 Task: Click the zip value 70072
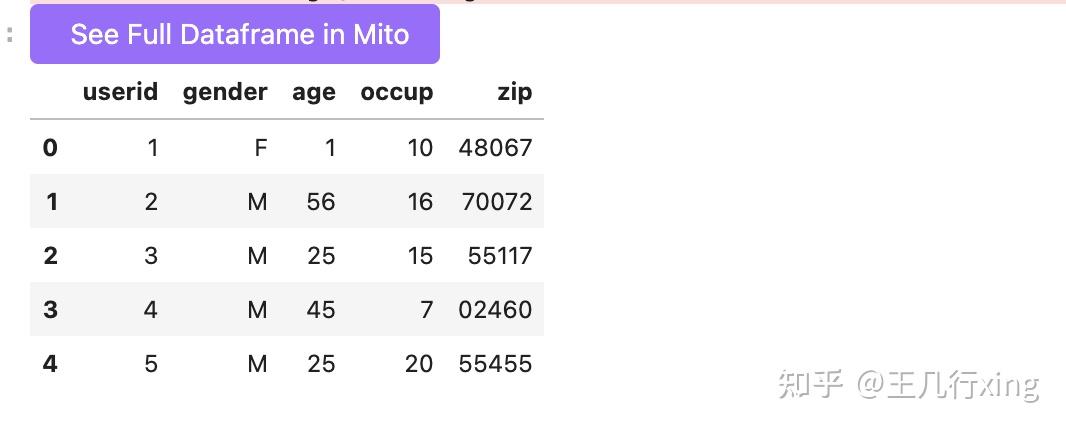[x=497, y=202]
